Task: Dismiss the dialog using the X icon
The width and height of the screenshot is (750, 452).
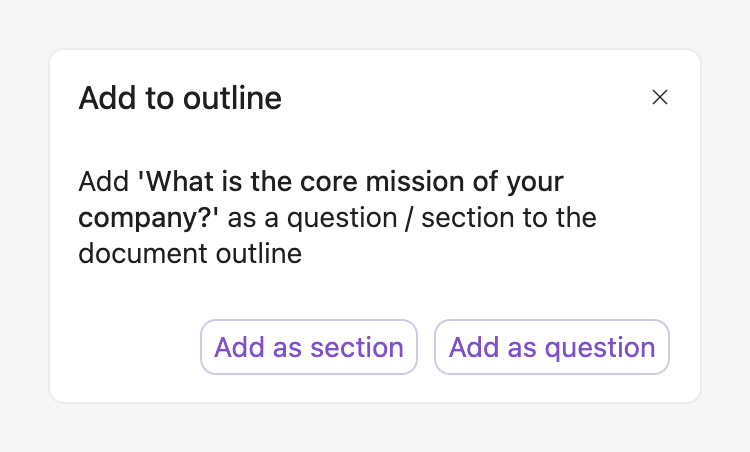Action: pyautogui.click(x=659, y=97)
